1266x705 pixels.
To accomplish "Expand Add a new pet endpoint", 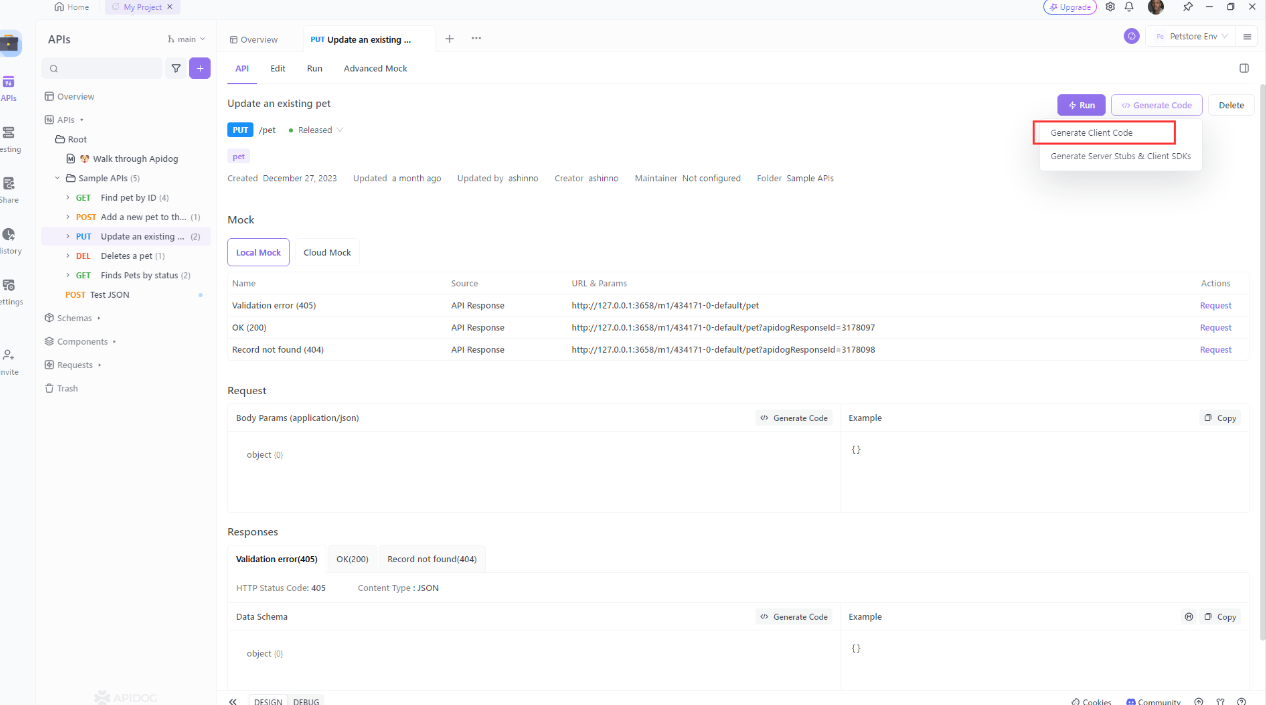I will tap(68, 217).
